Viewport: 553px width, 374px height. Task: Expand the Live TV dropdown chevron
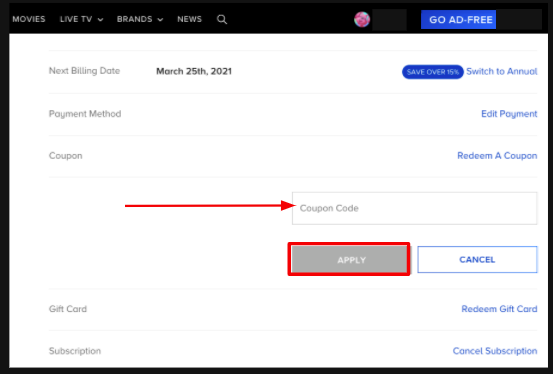(x=101, y=20)
